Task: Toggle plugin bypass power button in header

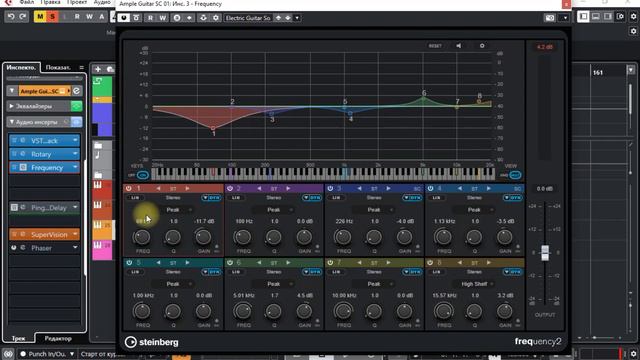Action: [x=124, y=18]
